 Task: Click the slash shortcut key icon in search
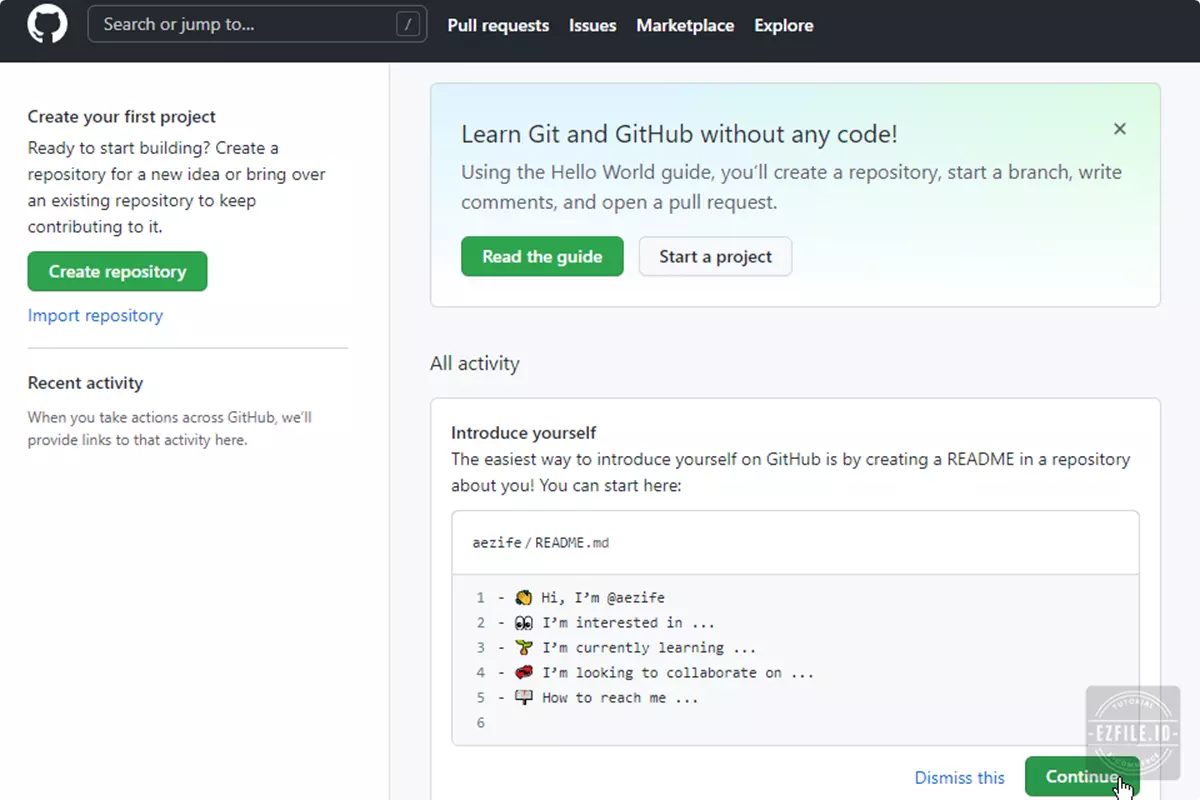tap(406, 25)
